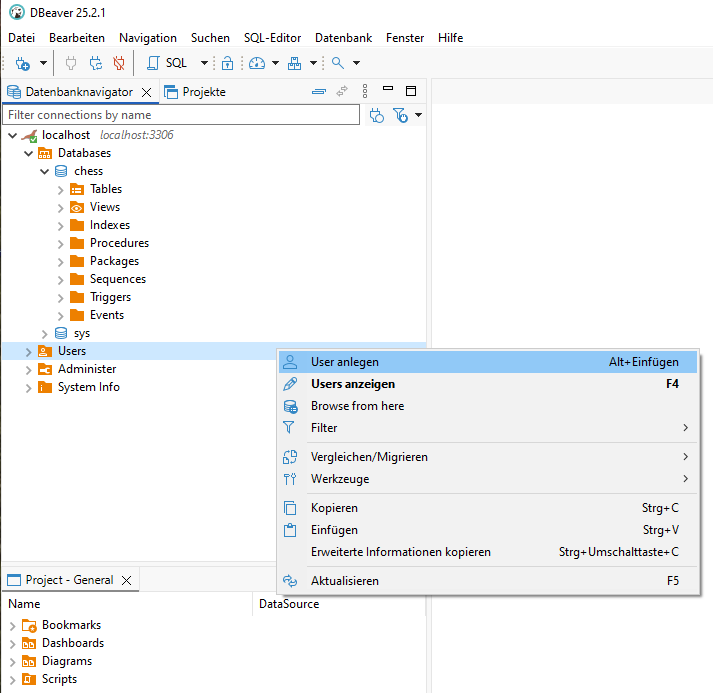713x693 pixels.
Task: Collapse the chess database node
Action: [45, 171]
